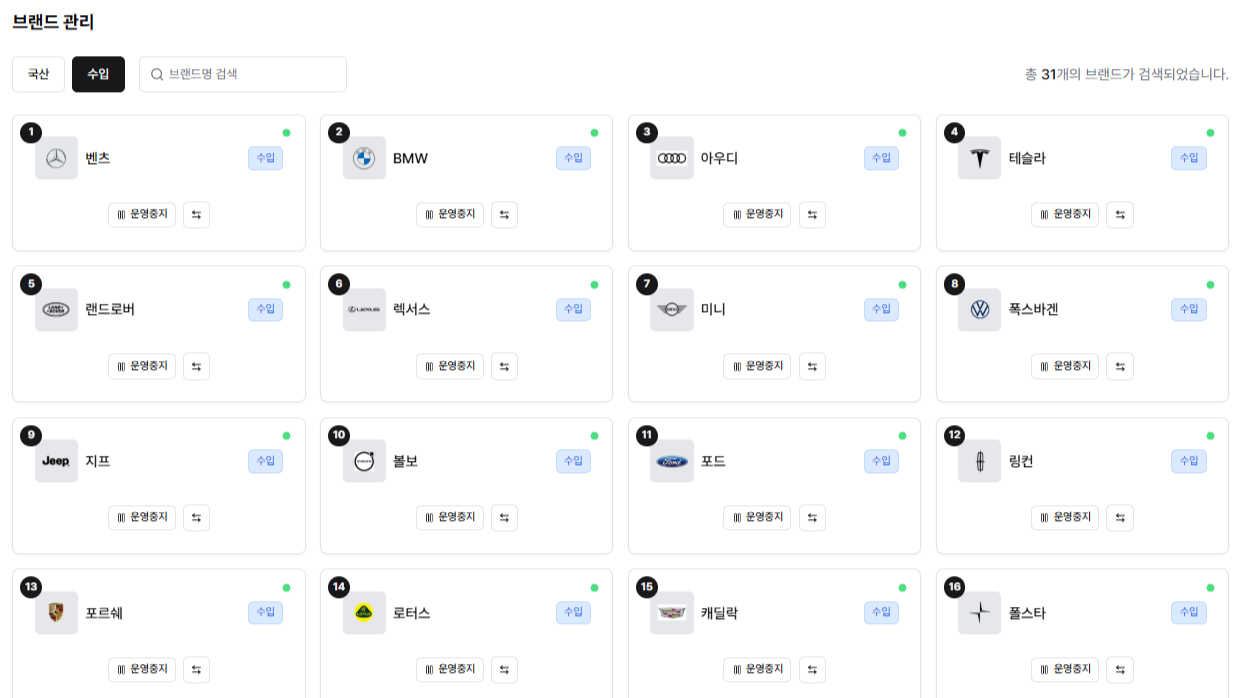Focus the 브랜드명 검색 input field

pyautogui.click(x=252, y=74)
